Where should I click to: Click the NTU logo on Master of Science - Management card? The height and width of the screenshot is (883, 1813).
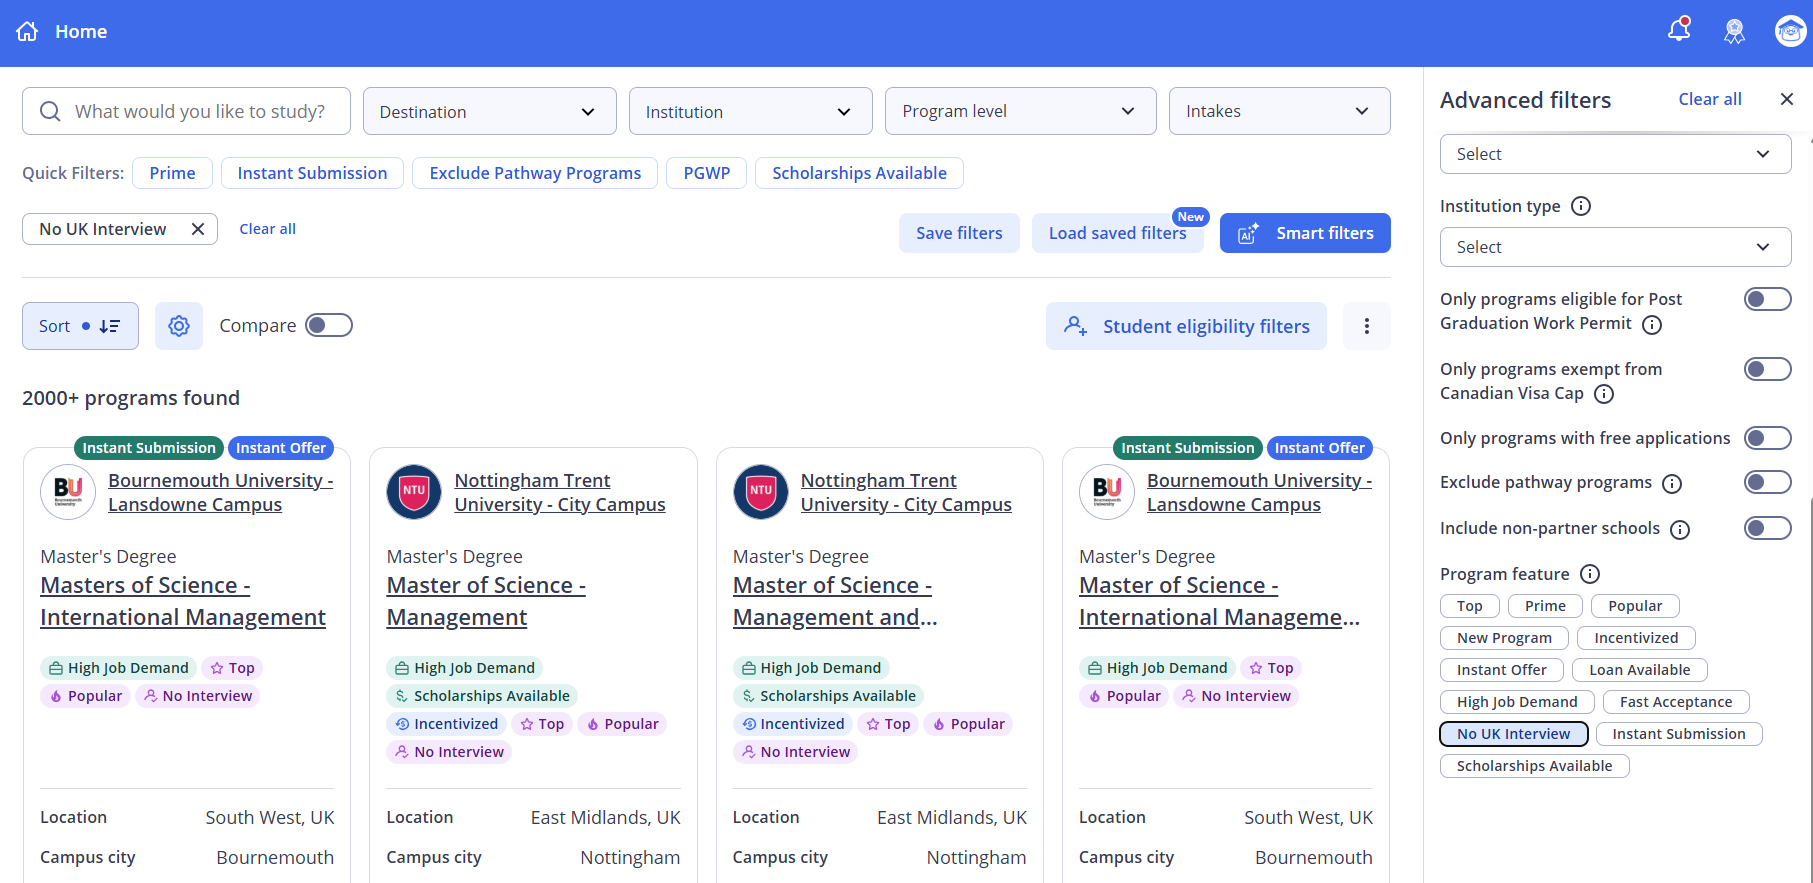(414, 492)
